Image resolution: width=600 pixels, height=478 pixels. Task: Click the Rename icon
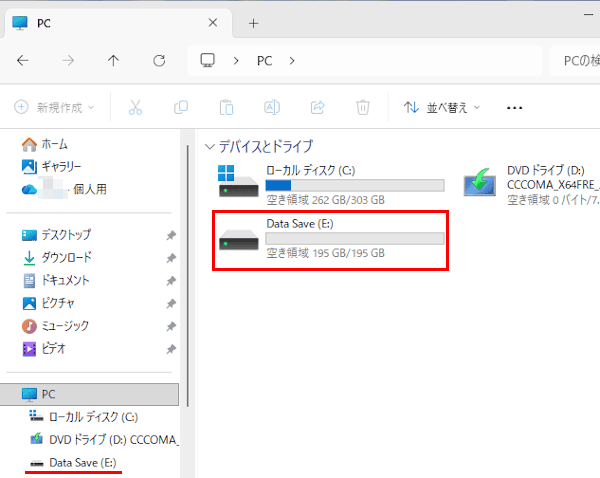tap(272, 108)
